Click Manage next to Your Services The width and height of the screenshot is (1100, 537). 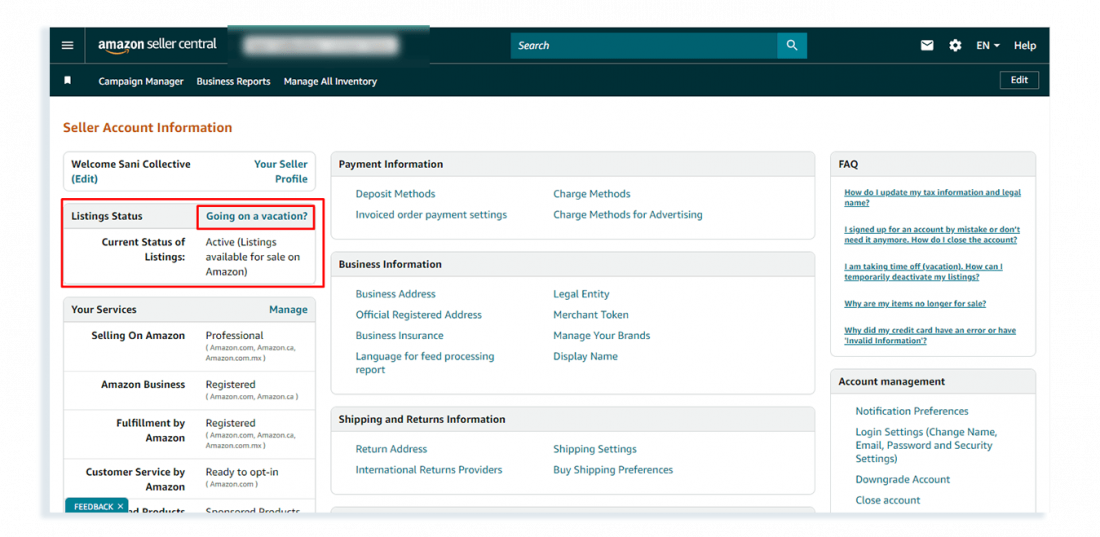click(x=288, y=310)
